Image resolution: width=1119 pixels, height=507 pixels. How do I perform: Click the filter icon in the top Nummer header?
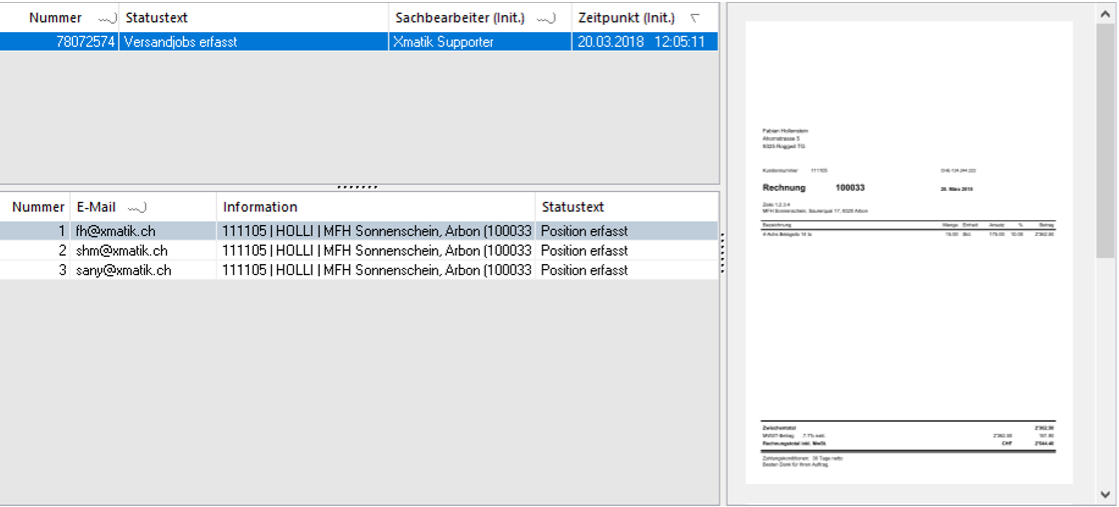(x=106, y=19)
